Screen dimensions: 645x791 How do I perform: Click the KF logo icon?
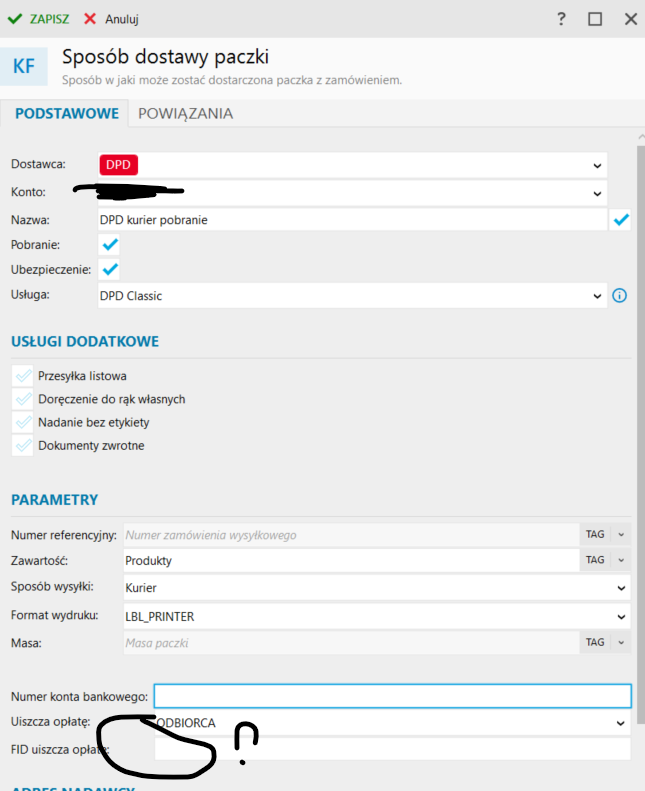25,66
